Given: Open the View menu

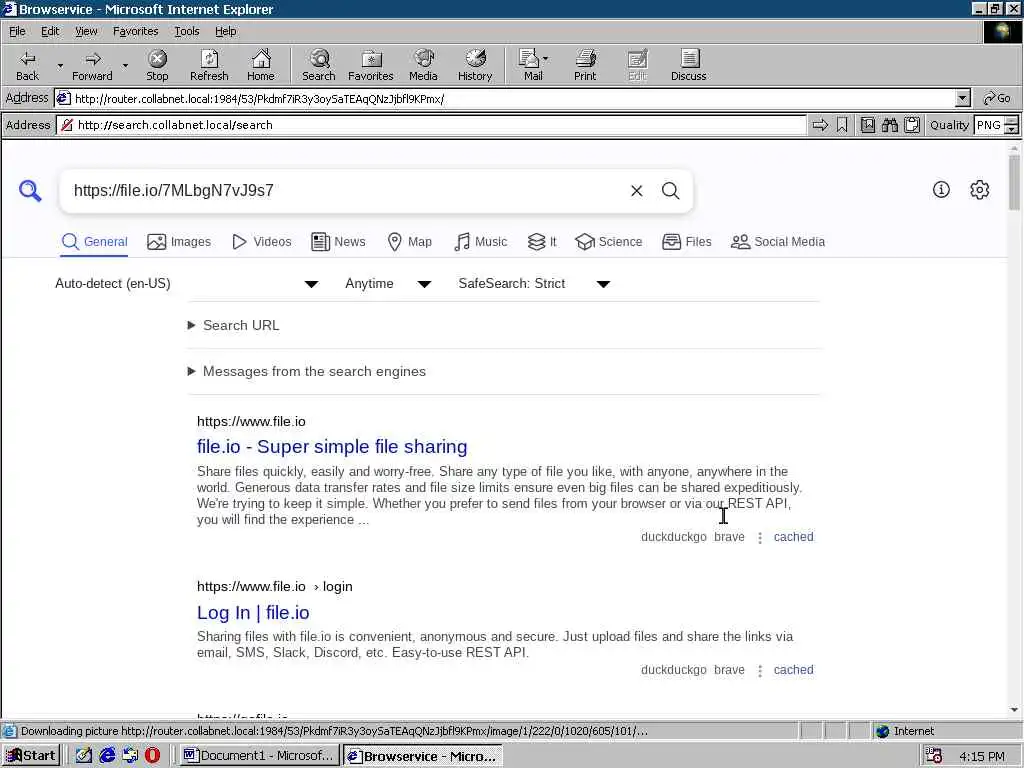Looking at the screenshot, I should tap(86, 31).
